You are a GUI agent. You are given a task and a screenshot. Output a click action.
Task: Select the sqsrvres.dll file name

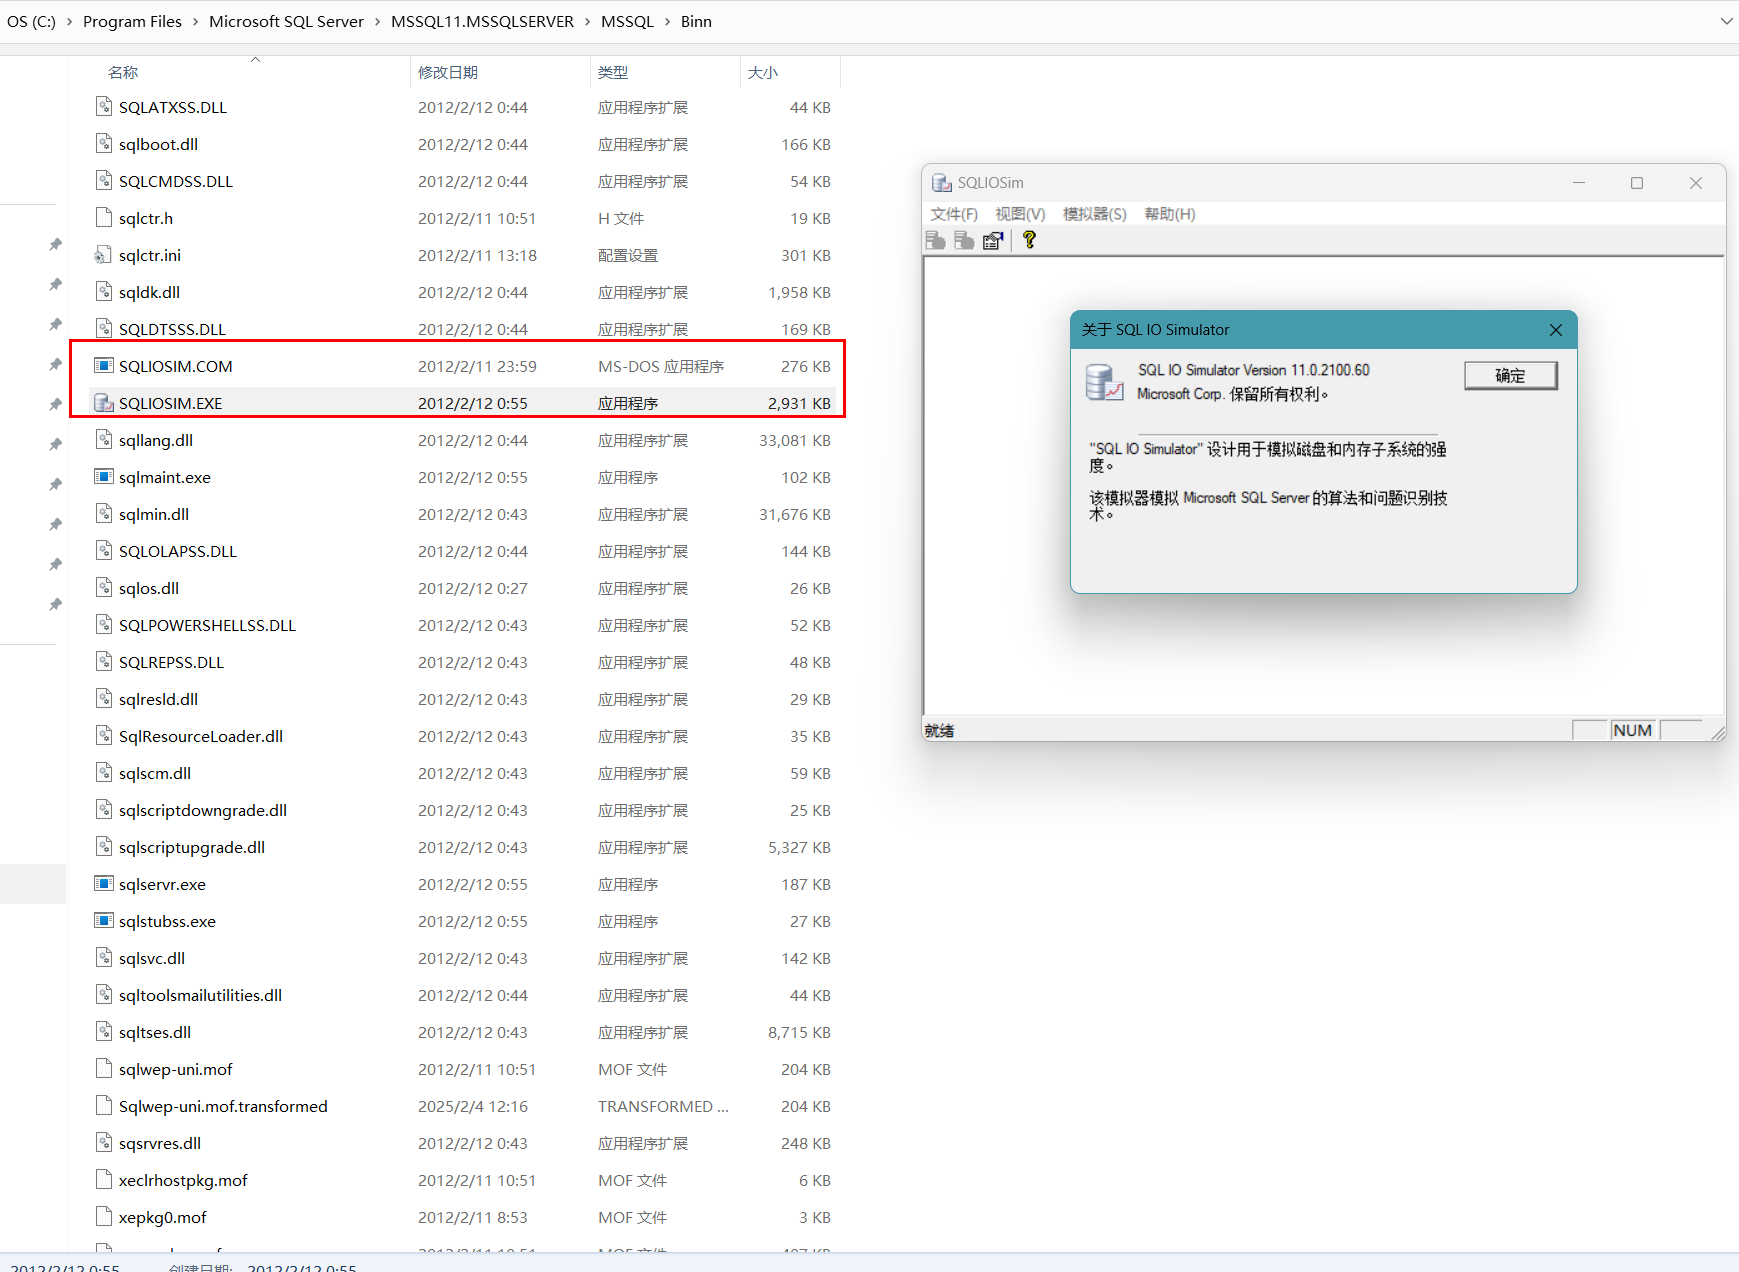click(x=160, y=1143)
